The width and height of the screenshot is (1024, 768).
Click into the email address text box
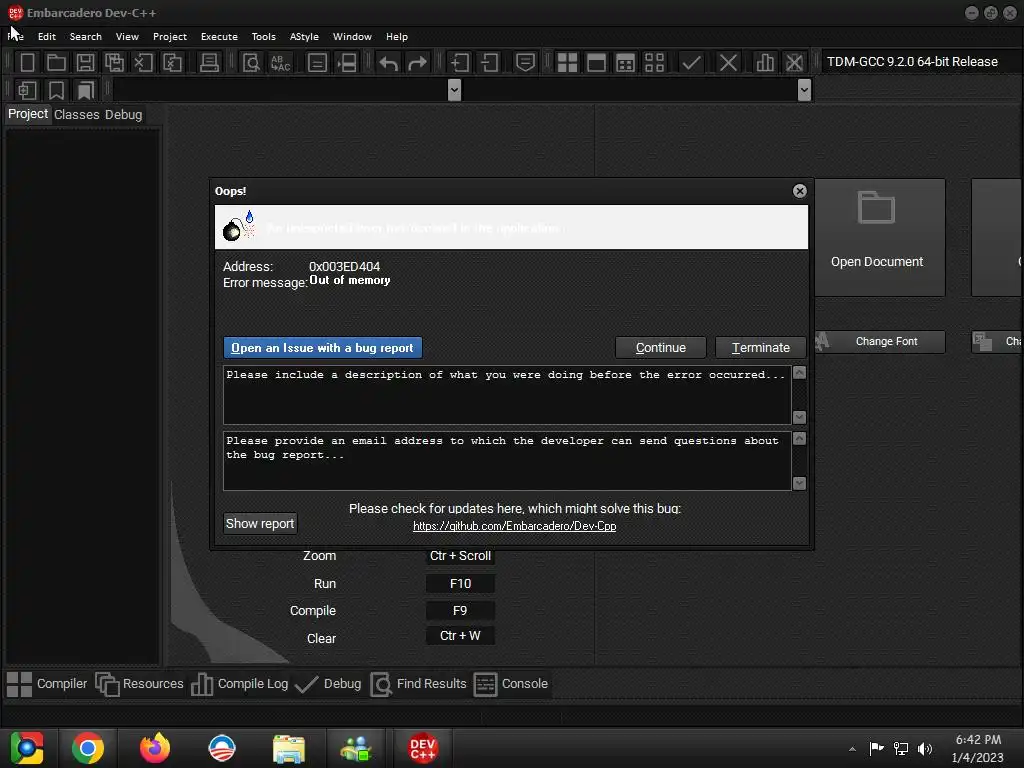pyautogui.click(x=507, y=461)
